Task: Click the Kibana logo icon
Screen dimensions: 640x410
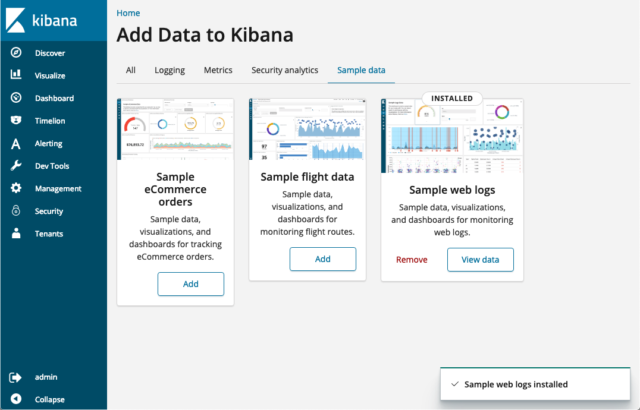Action: tap(15, 20)
